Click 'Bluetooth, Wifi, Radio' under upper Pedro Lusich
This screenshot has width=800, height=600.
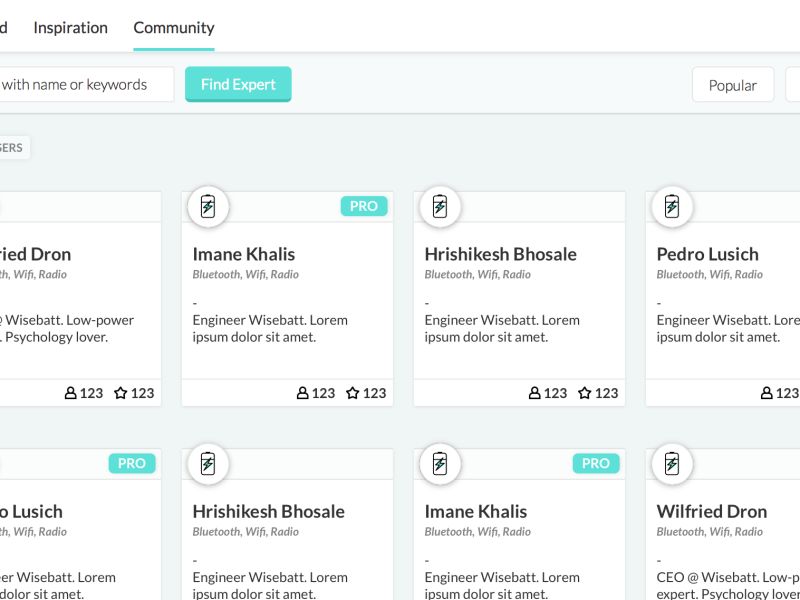(x=710, y=274)
